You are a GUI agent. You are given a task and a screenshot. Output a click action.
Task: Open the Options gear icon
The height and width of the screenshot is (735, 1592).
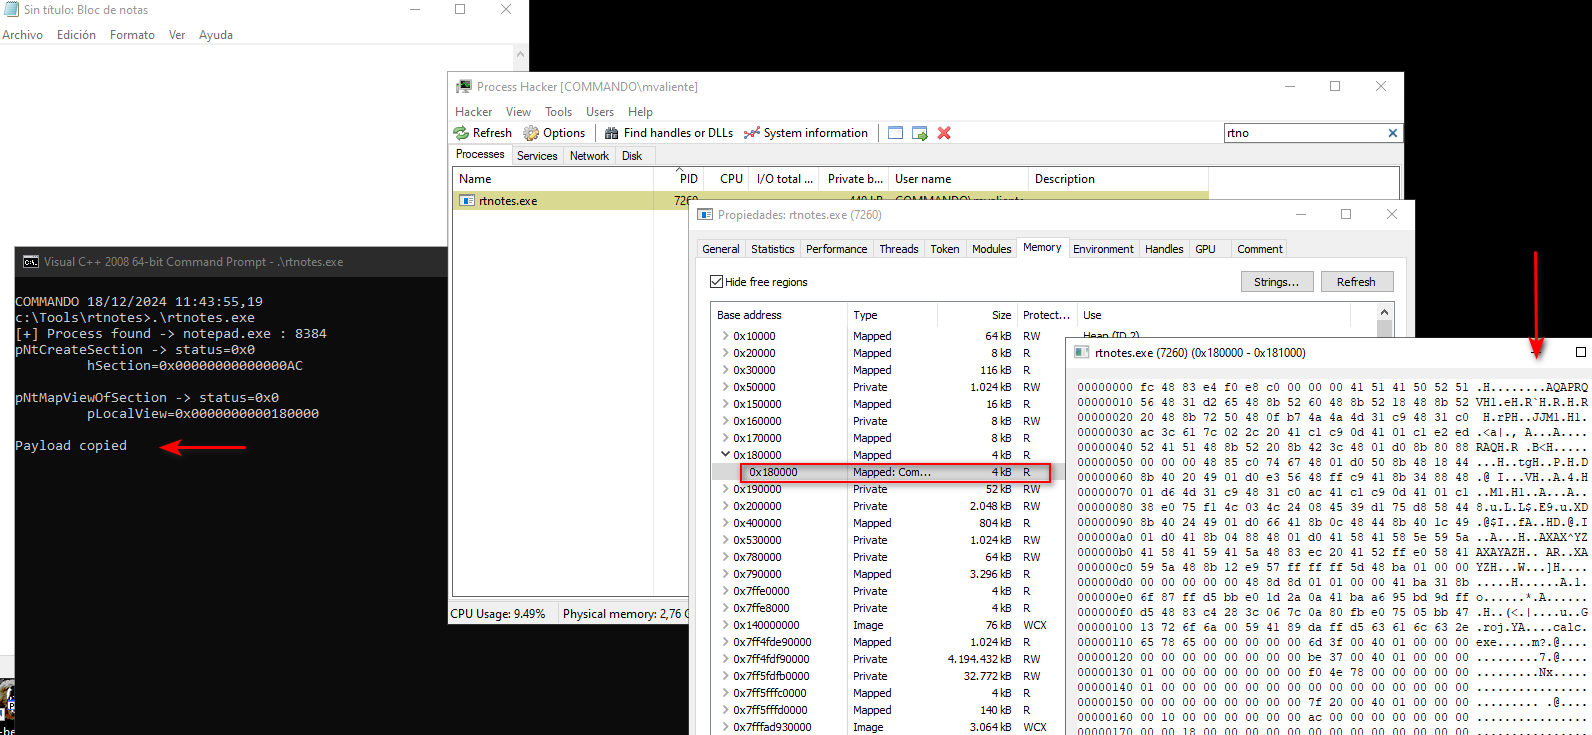(x=531, y=133)
